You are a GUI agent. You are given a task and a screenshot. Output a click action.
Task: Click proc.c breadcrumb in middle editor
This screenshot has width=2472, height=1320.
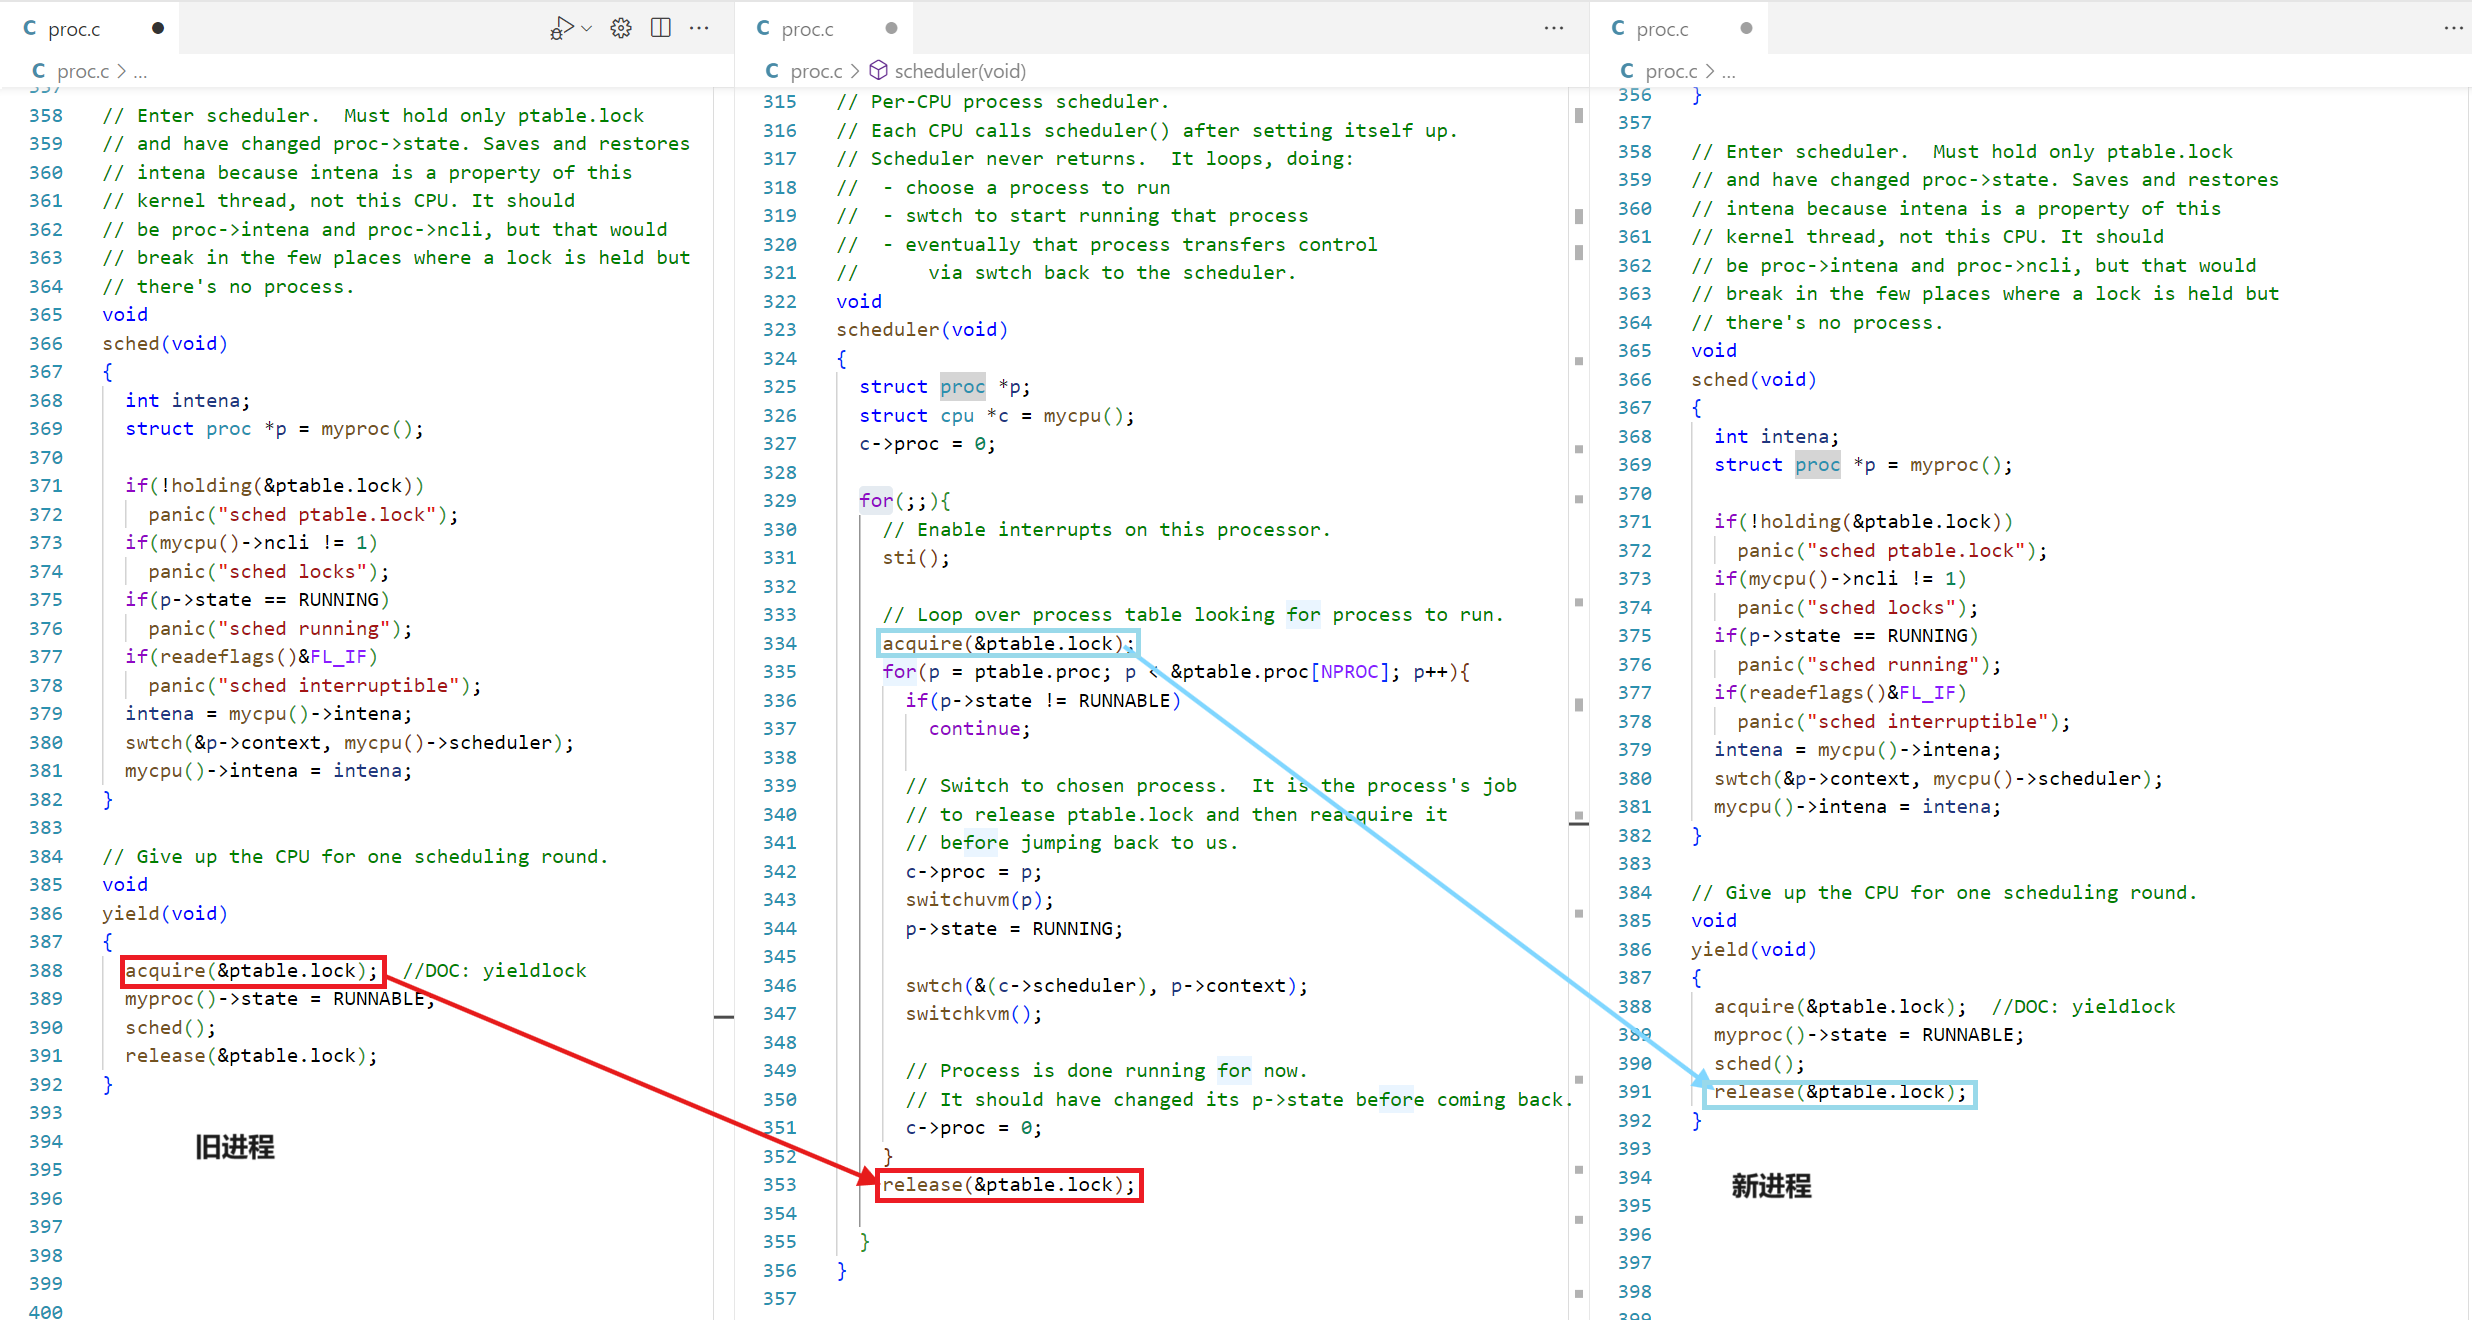point(815,71)
